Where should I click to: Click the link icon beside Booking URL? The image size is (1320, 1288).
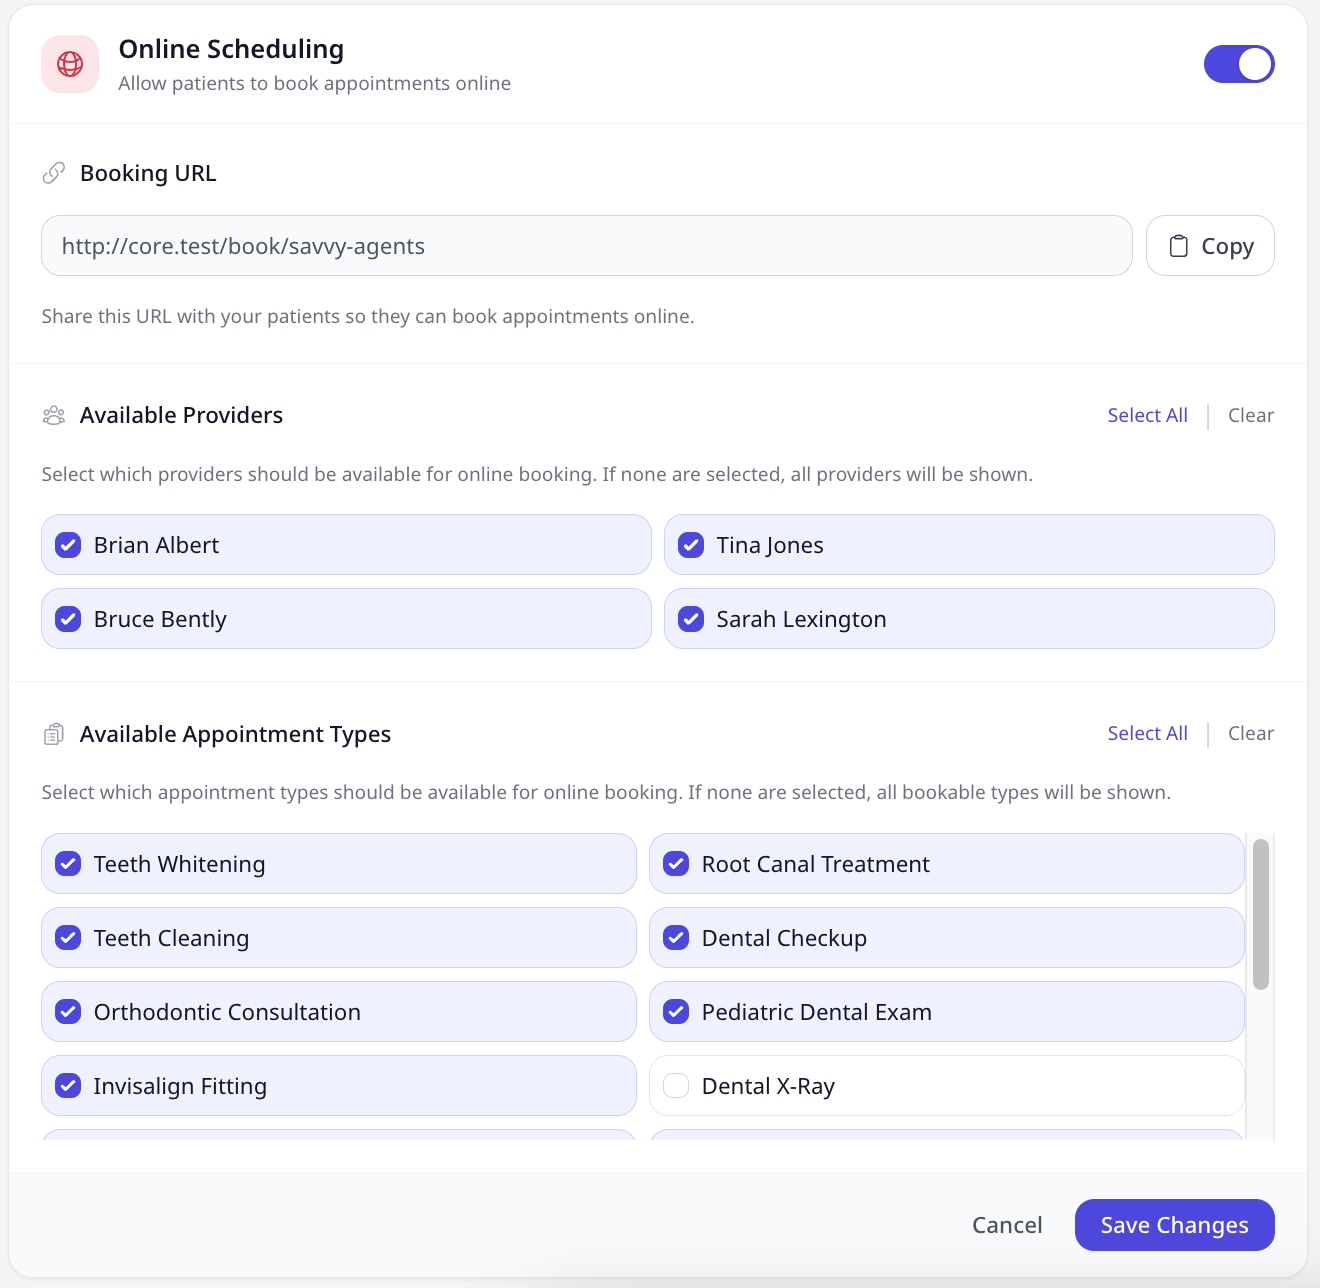click(54, 172)
